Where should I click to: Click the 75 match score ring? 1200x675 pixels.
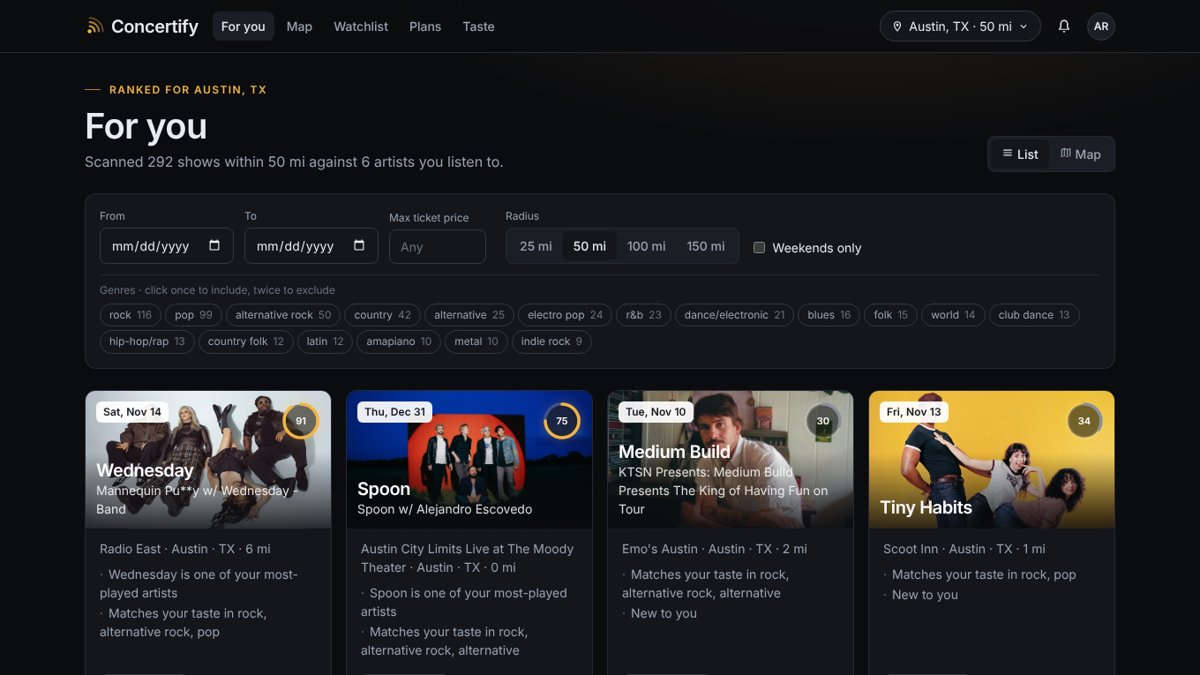click(562, 421)
